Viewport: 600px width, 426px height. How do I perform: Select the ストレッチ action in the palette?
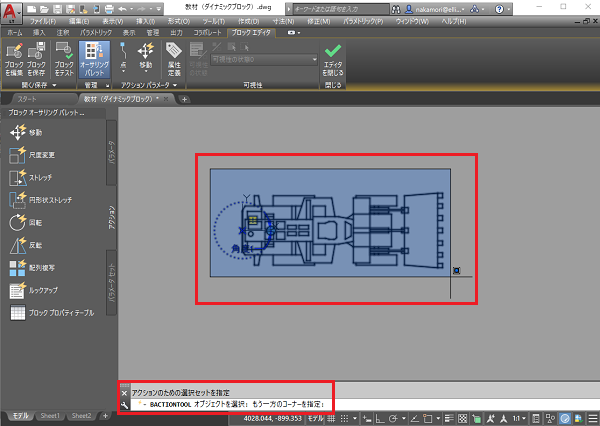(30, 178)
